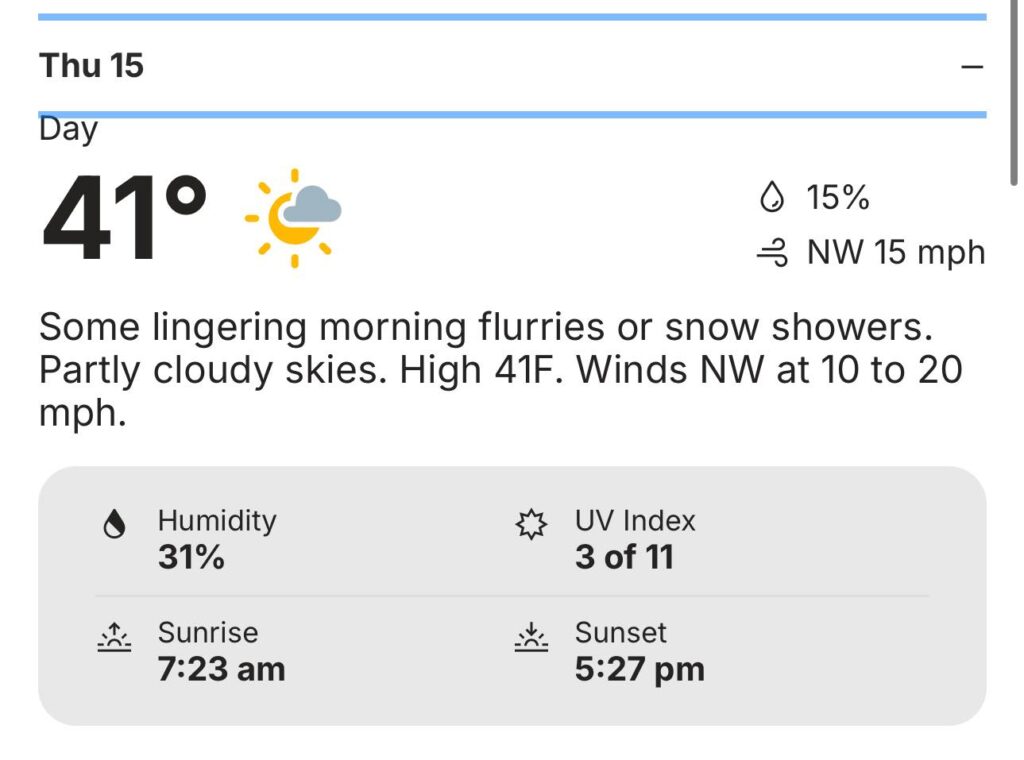Collapse the Thu 15 forecast section
The width and height of the screenshot is (1024, 760).
(x=971, y=66)
